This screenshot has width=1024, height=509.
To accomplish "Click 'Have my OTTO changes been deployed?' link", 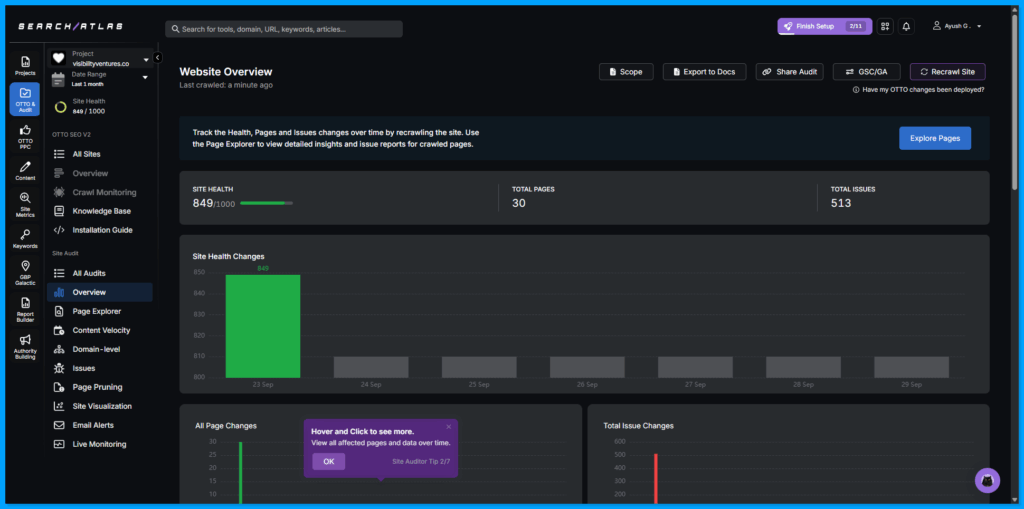I will click(923, 90).
